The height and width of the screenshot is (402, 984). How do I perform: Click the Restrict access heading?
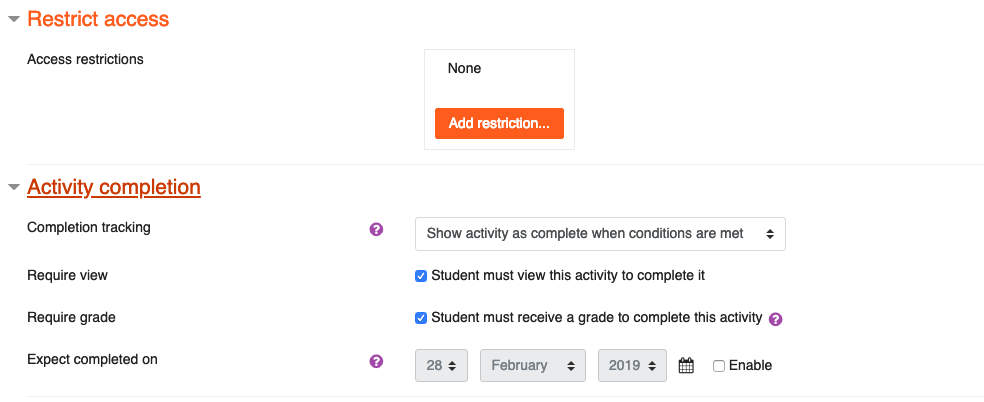pos(99,19)
